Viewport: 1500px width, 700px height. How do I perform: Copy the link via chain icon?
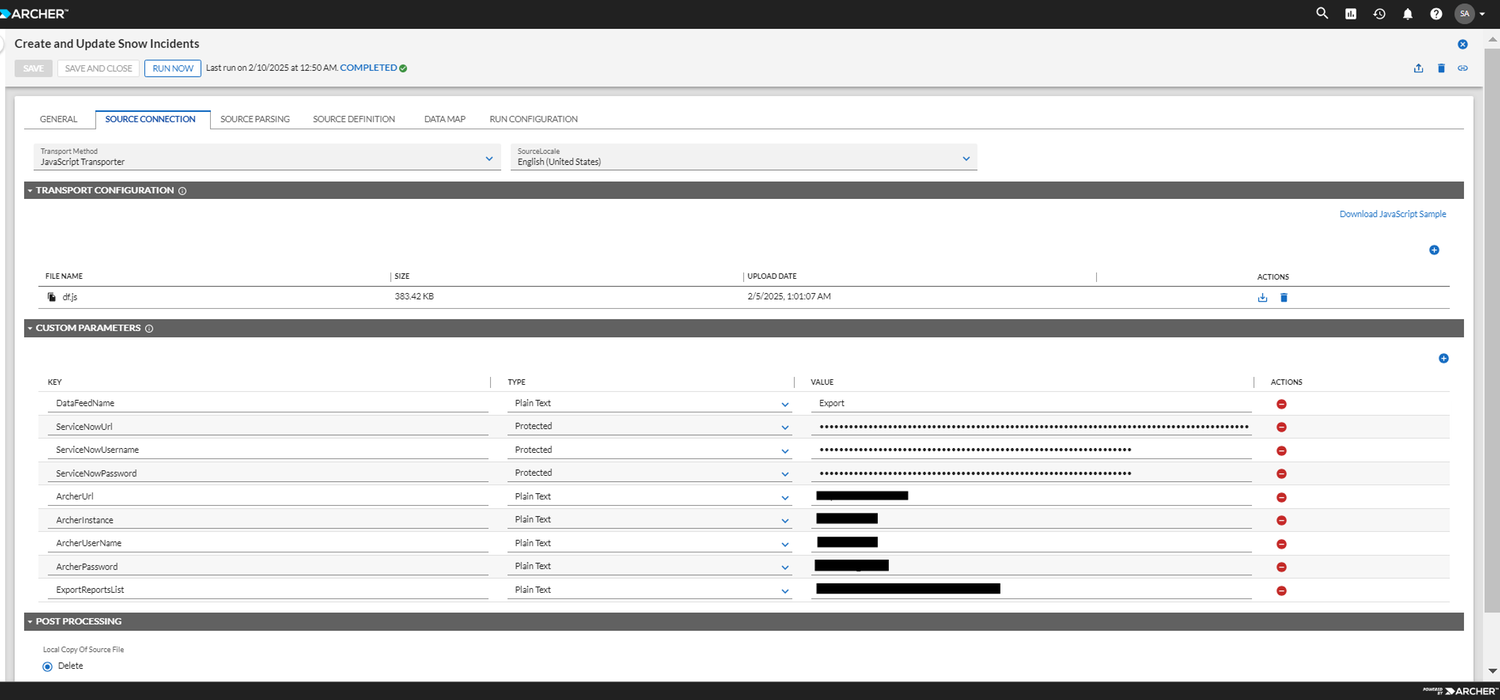coord(1462,68)
